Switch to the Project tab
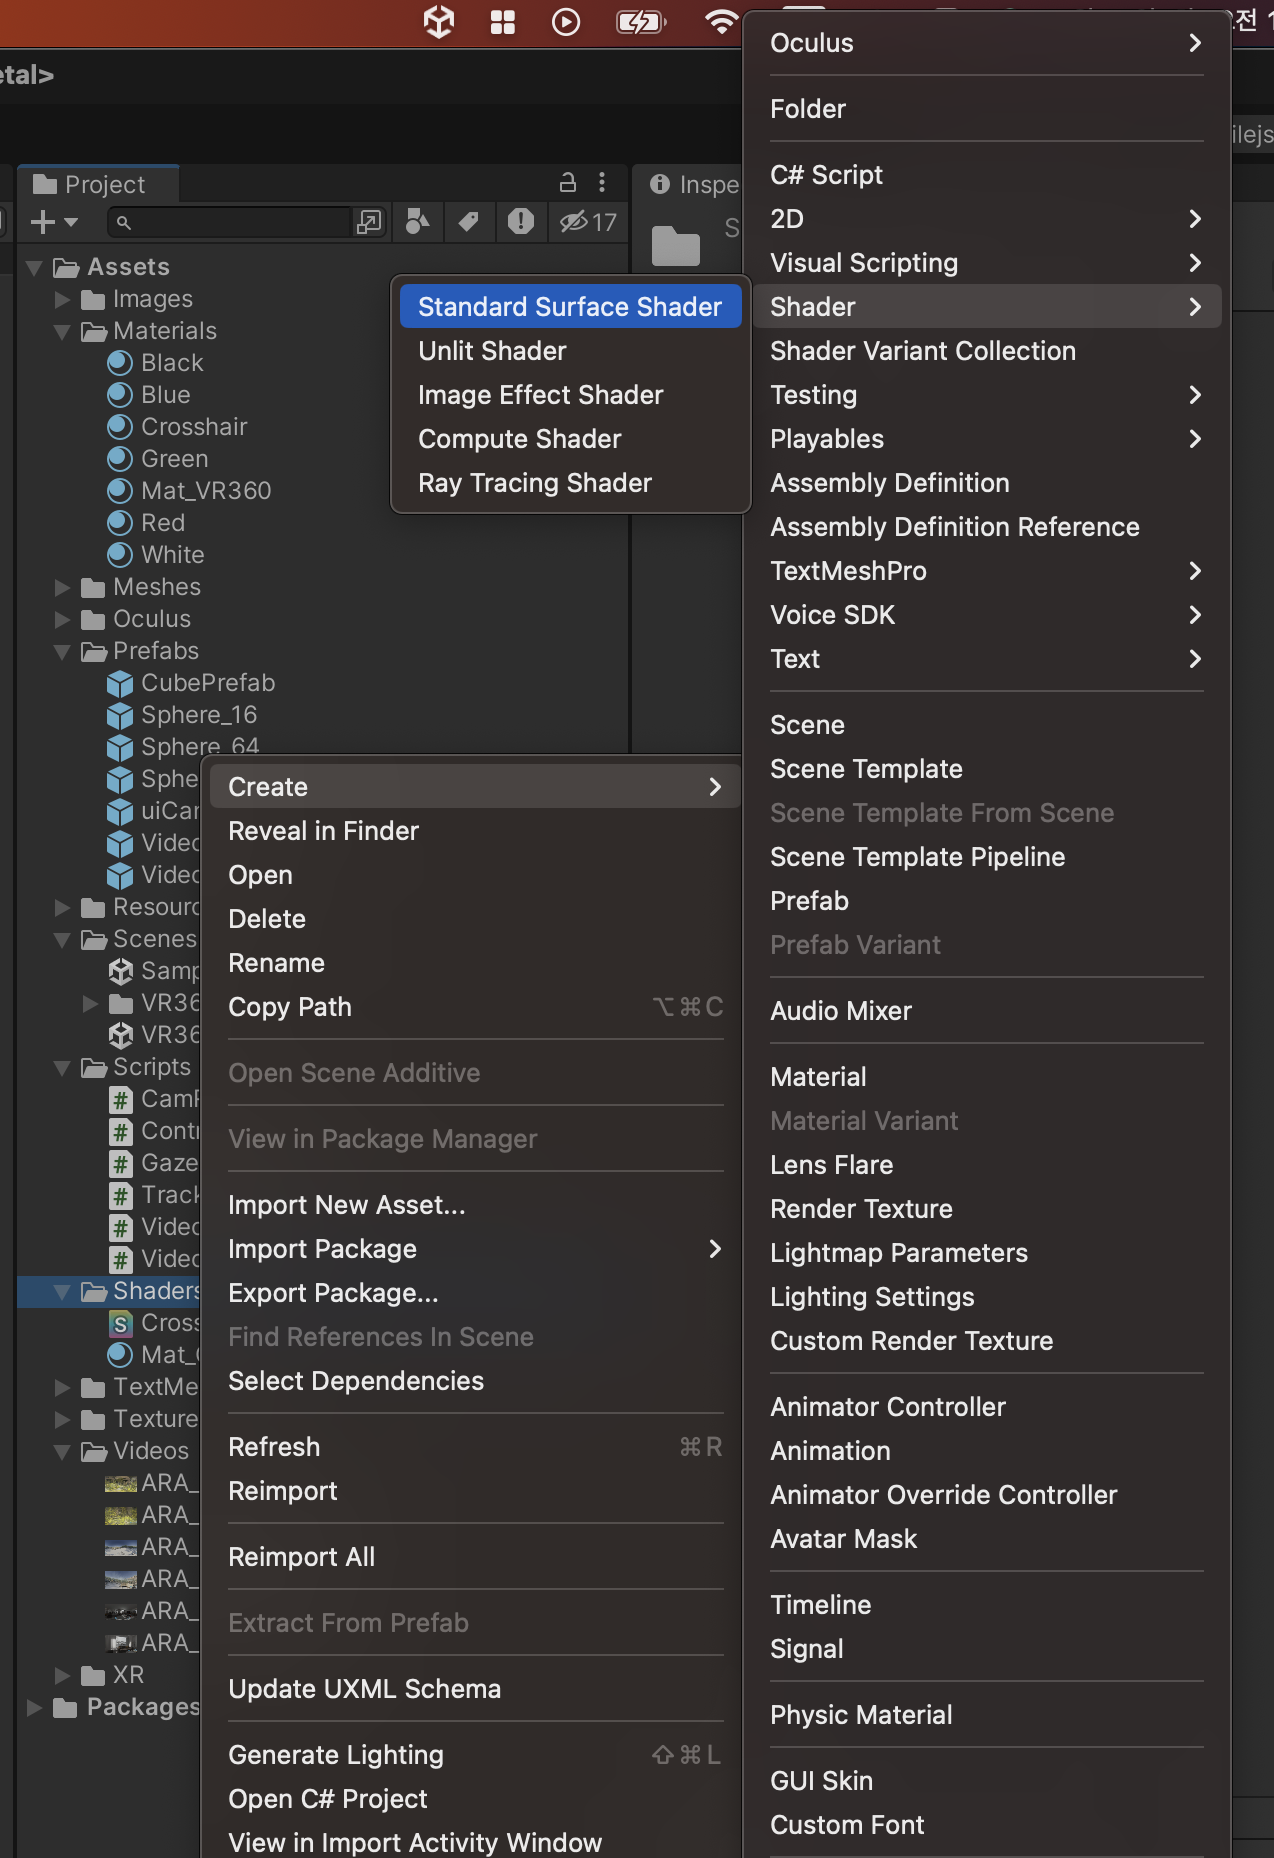This screenshot has height=1858, width=1274. tap(98, 184)
